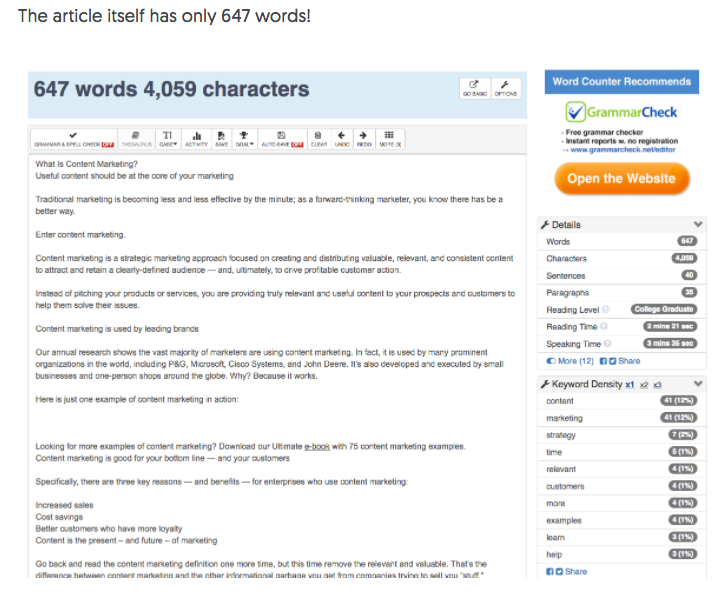Click the e-book link in text
This screenshot has height=602, width=723.
[317, 446]
